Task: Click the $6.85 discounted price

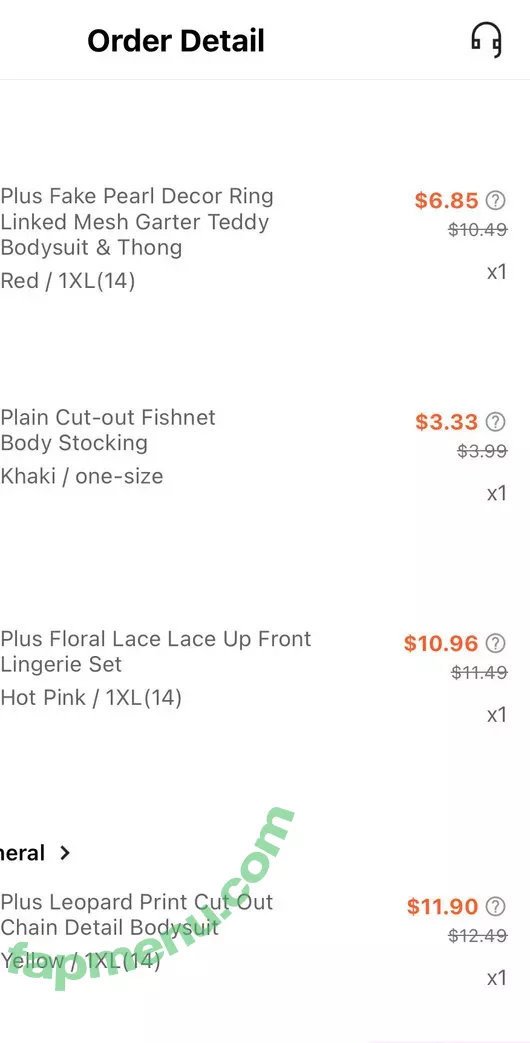Action: pos(446,200)
